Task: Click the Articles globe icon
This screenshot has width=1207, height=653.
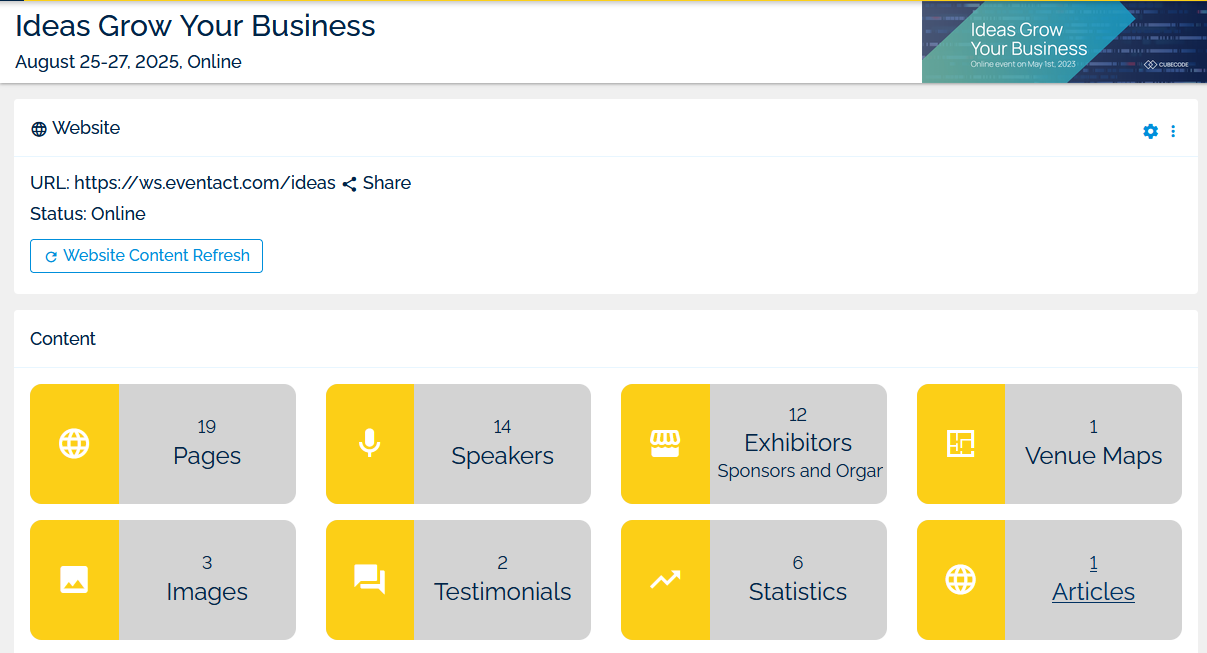Action: tap(960, 580)
